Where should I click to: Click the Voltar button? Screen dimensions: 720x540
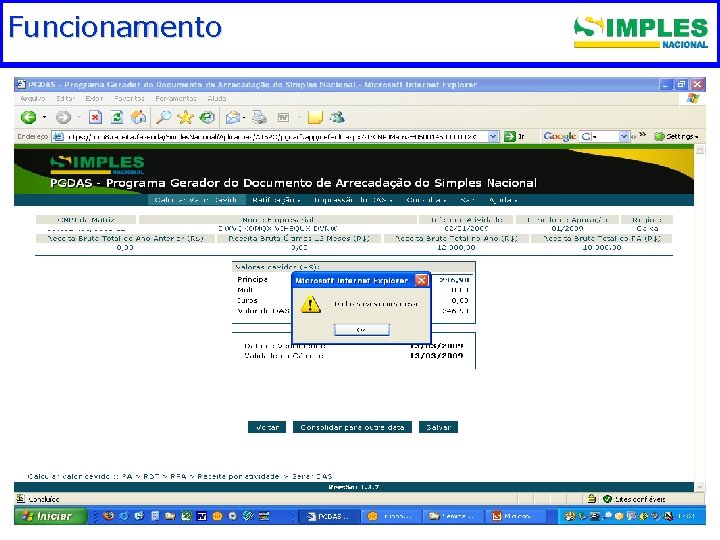tap(267, 427)
